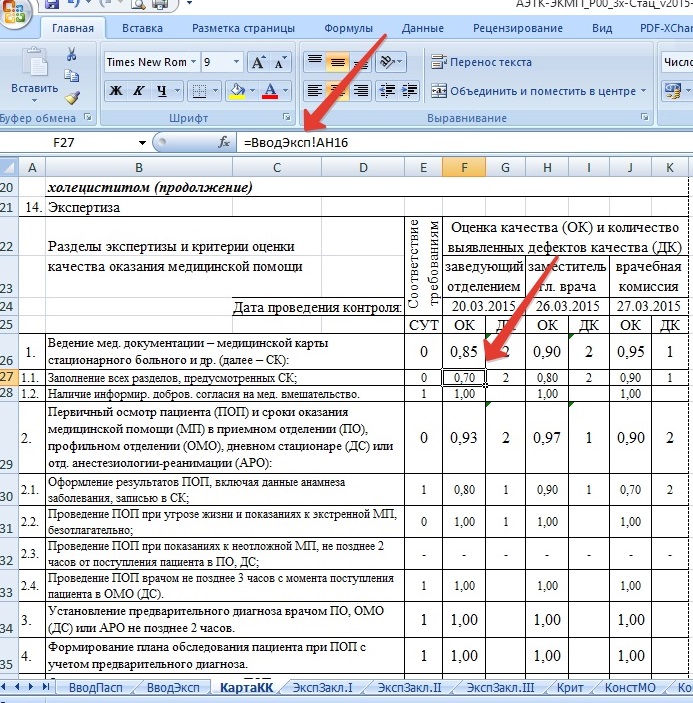Toggle underline Ч formatting

pos(162,91)
